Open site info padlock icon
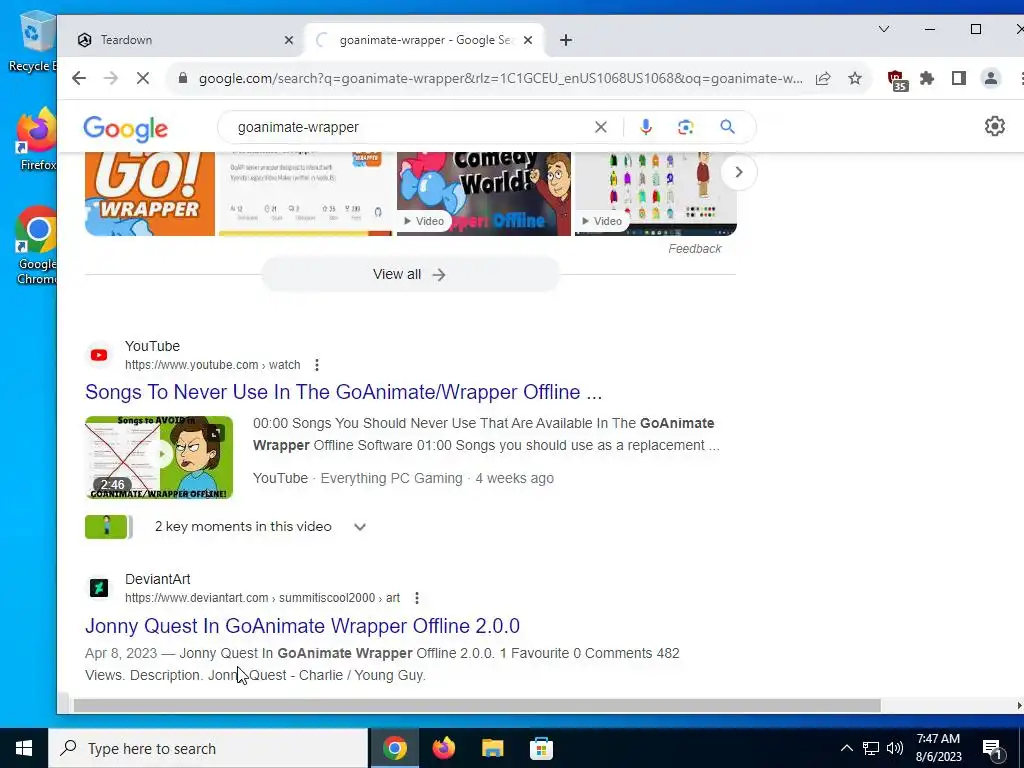Viewport: 1024px width, 768px height. click(183, 78)
